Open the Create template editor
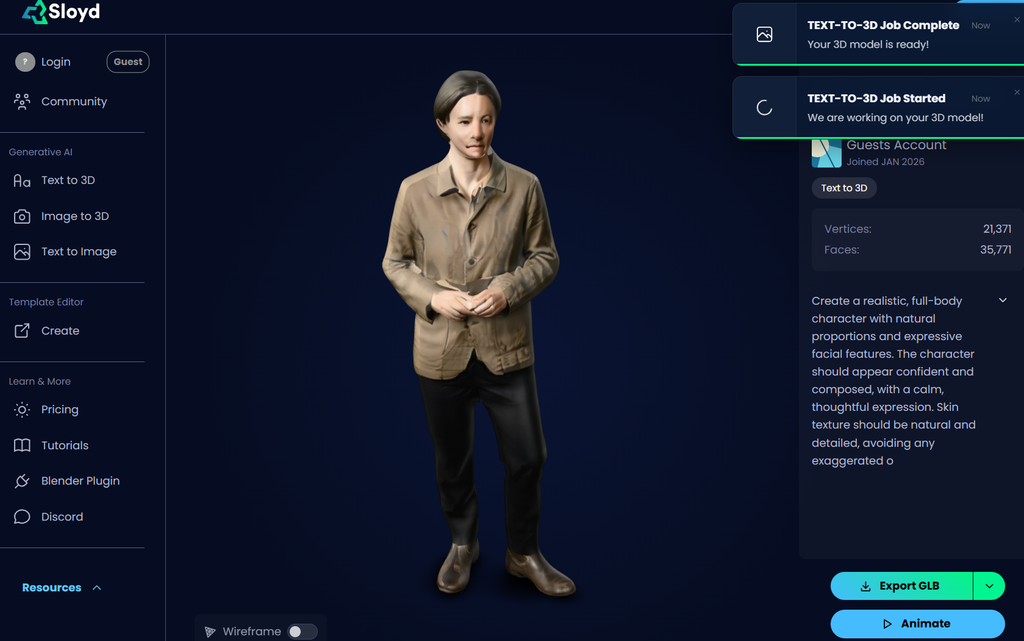The height and width of the screenshot is (641, 1024). click(x=57, y=330)
